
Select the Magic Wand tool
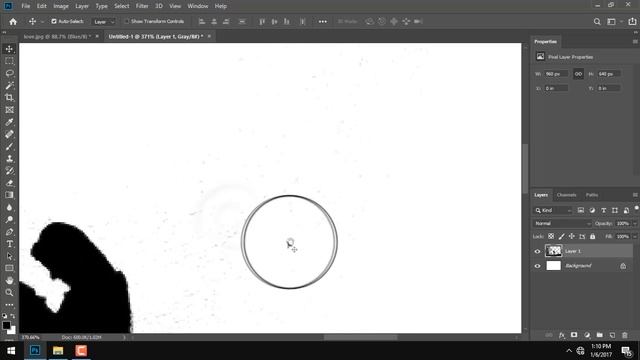click(x=9, y=85)
